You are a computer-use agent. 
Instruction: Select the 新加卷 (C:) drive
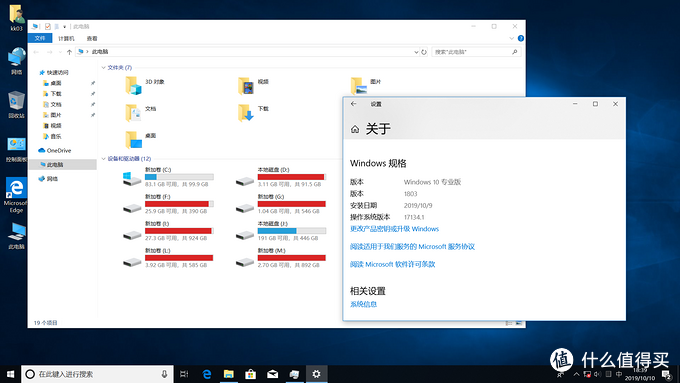pos(168,177)
